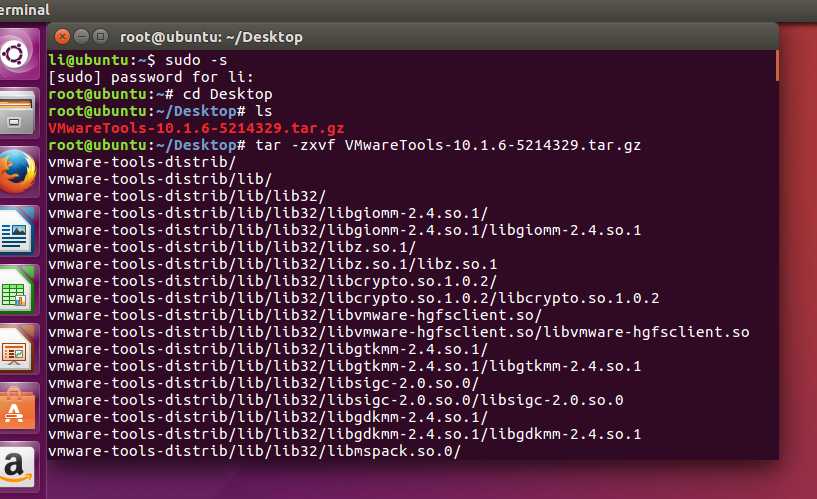This screenshot has height=499, width=817.
Task: Open LibreOffice Writer from the launcher
Action: click(x=17, y=231)
